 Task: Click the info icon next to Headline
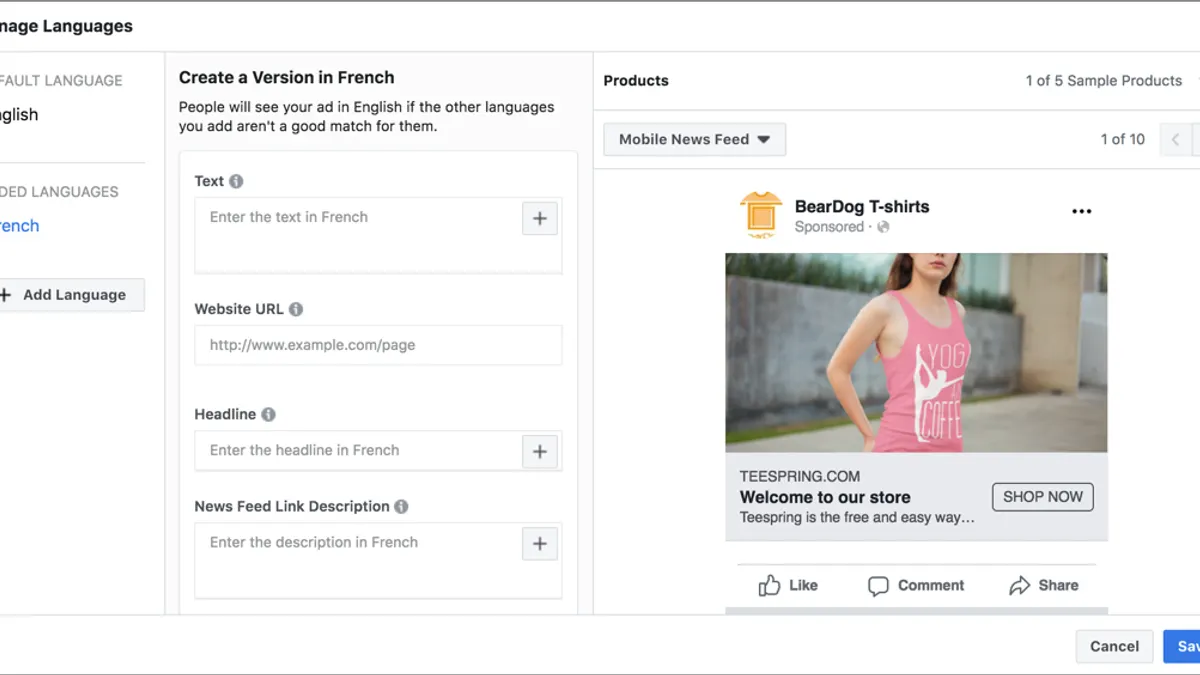click(x=268, y=414)
